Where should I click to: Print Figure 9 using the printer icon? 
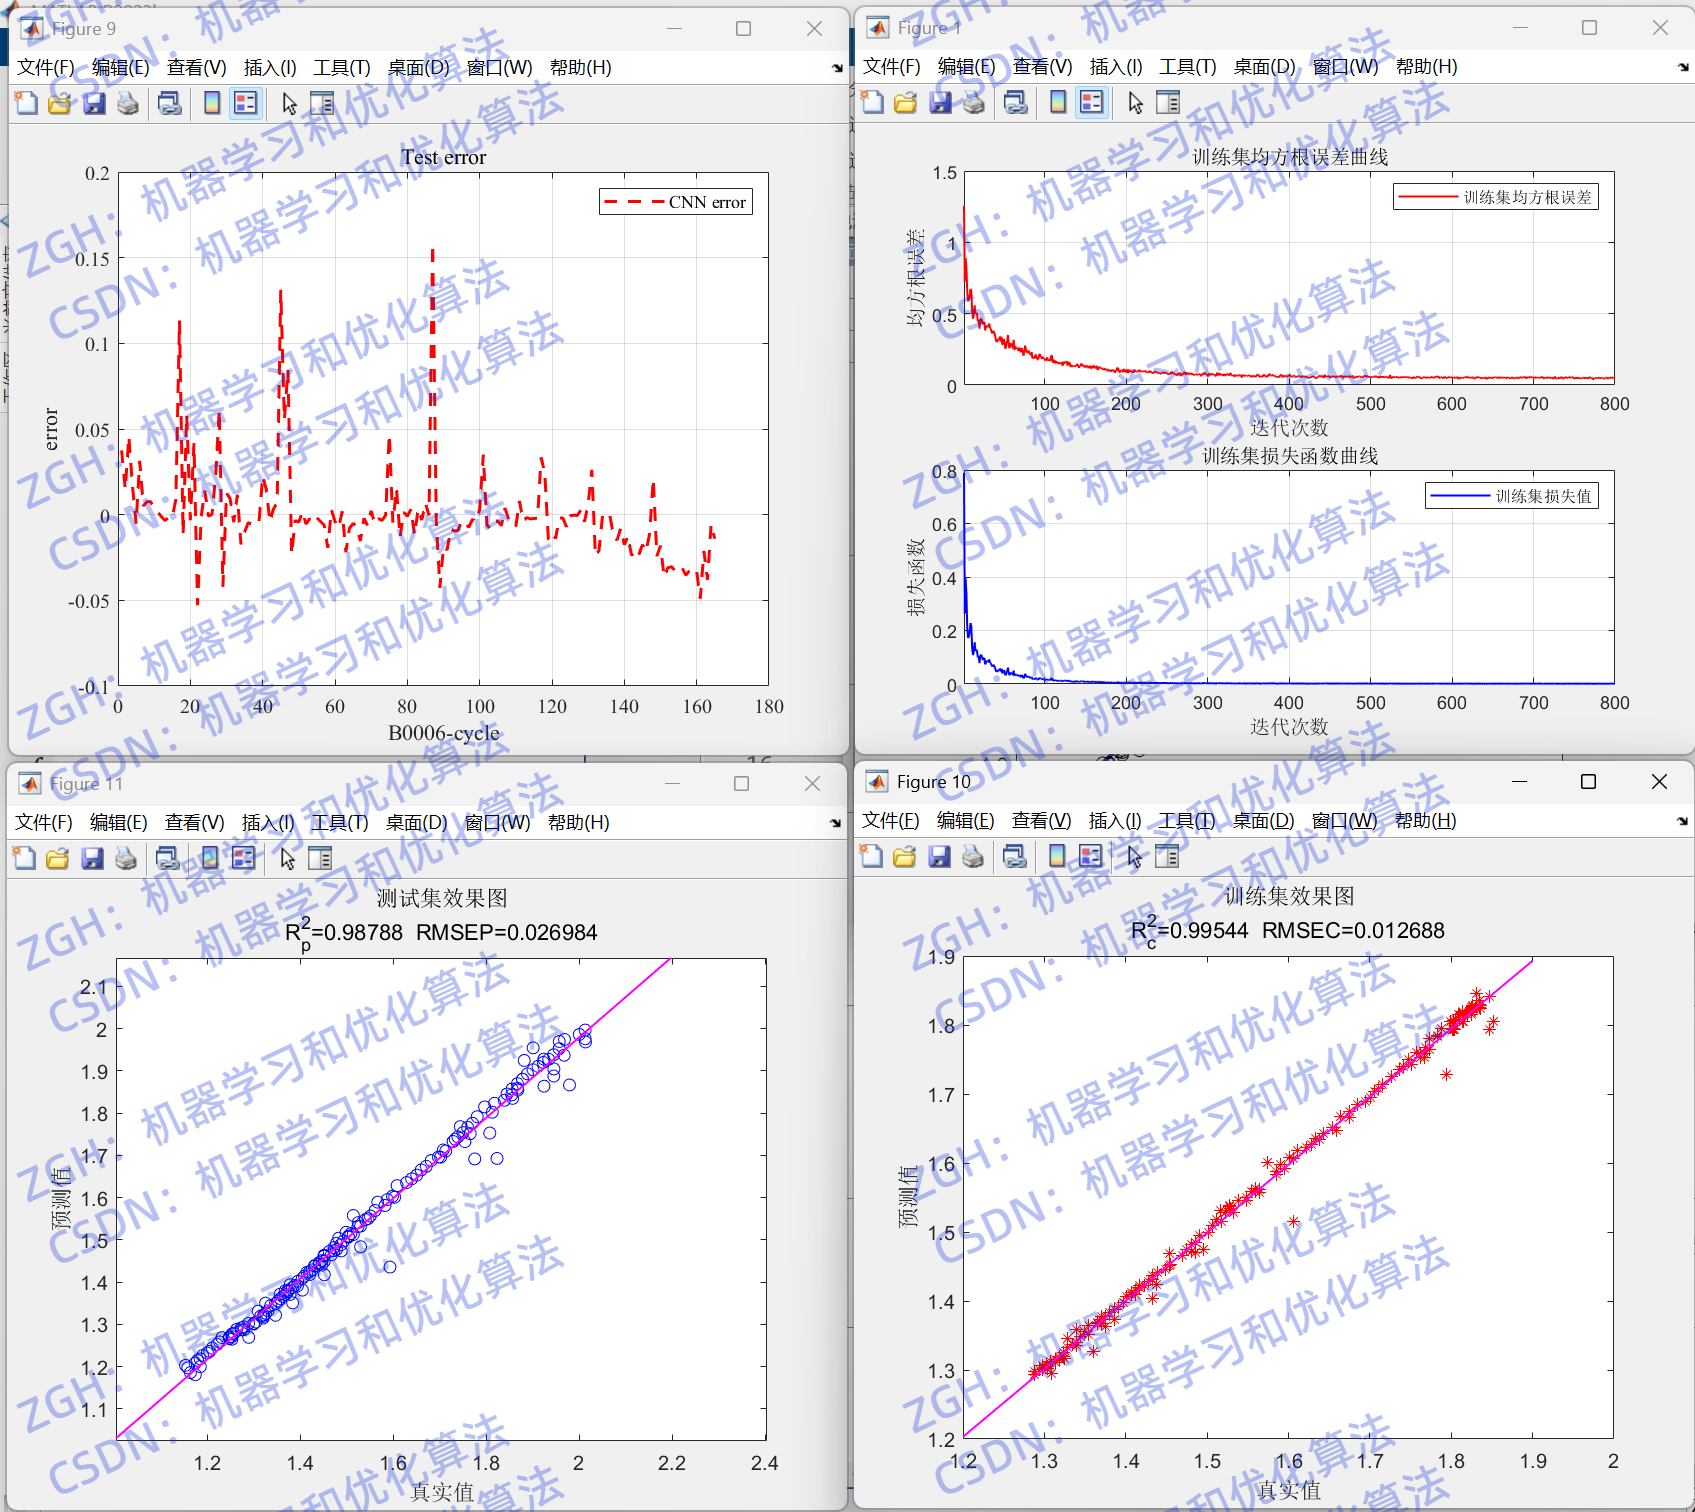click(x=128, y=103)
